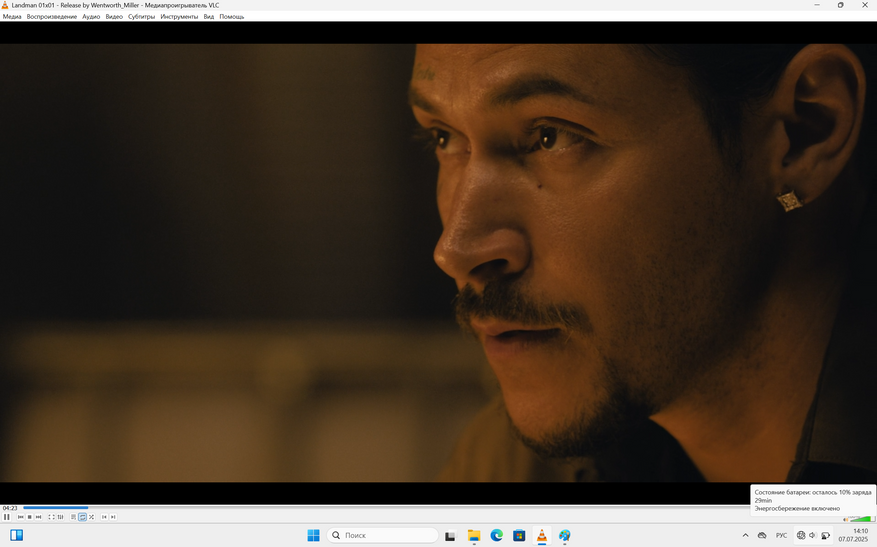Toggle fullscreen video mode
Viewport: 877px width, 547px height.
pyautogui.click(x=51, y=517)
